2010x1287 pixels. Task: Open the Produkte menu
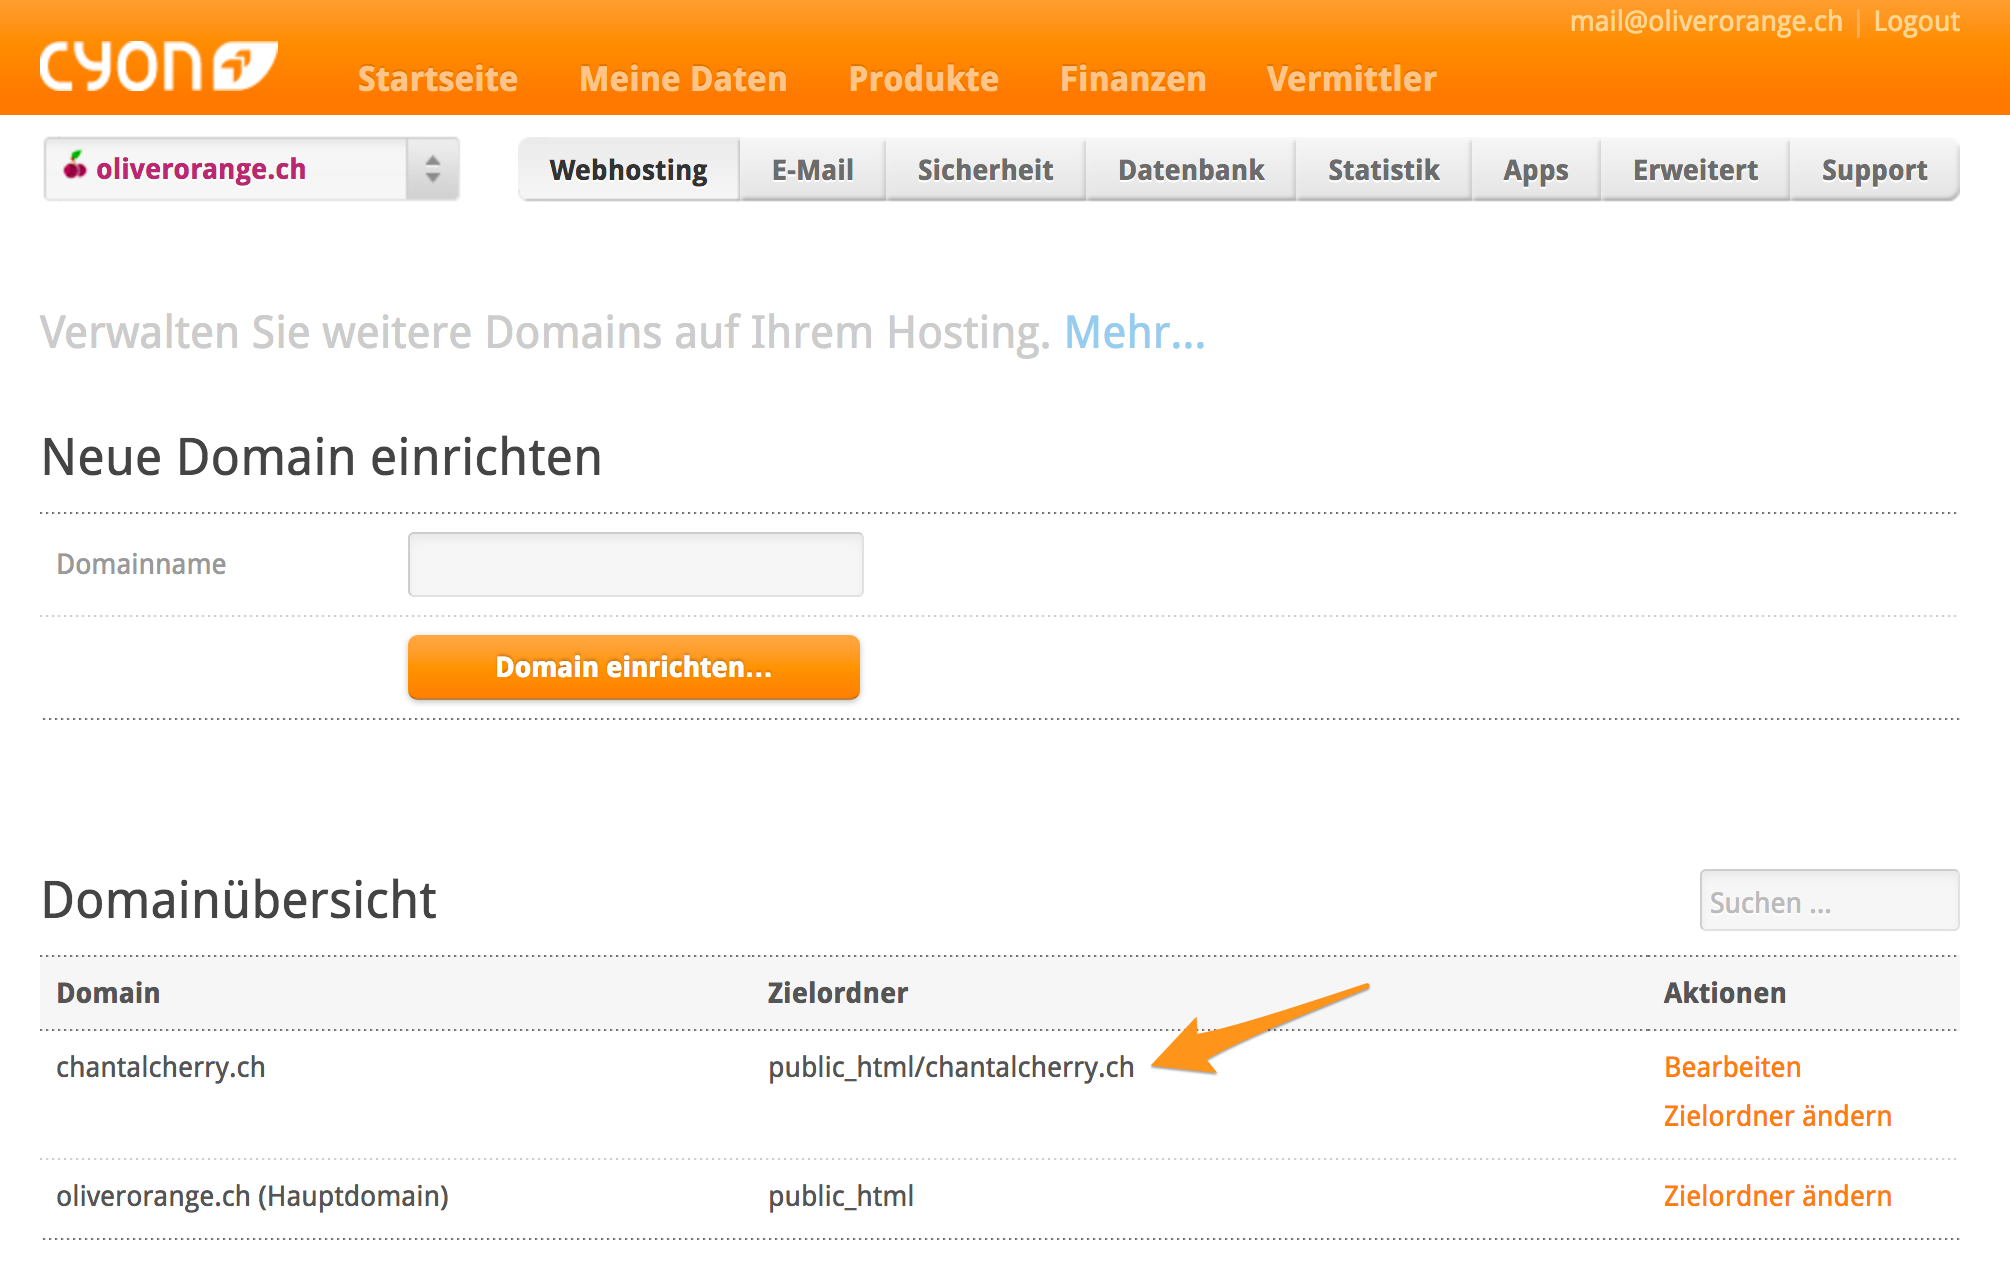click(x=923, y=79)
